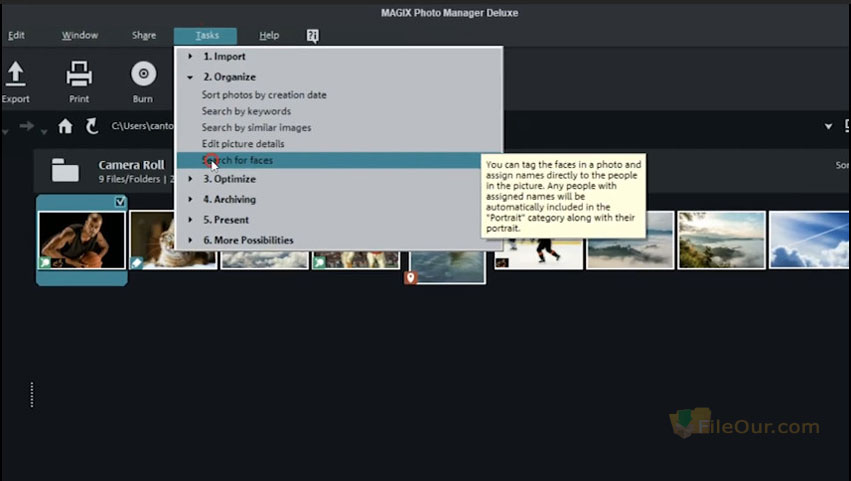851x481 pixels.
Task: Choose Search for faces
Action: tap(328, 160)
